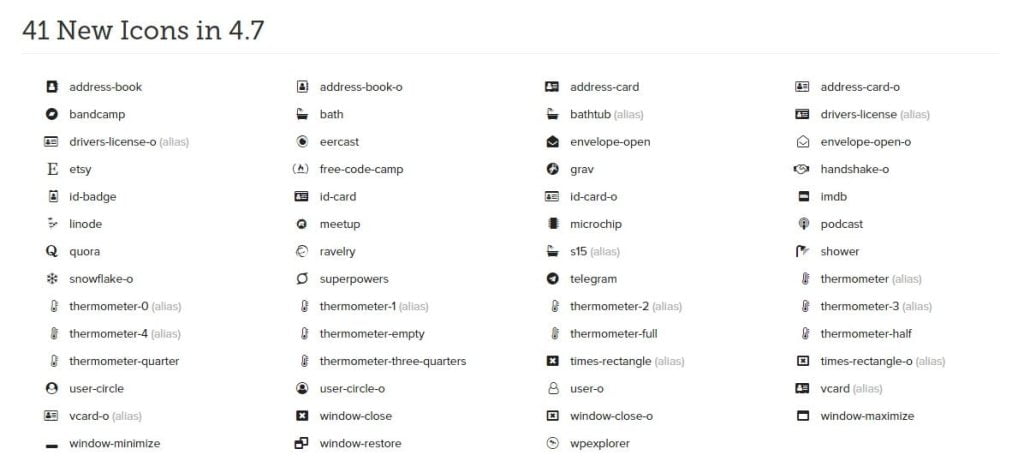Choose the podcast icon
The image size is (1024, 473).
pyautogui.click(x=802, y=224)
